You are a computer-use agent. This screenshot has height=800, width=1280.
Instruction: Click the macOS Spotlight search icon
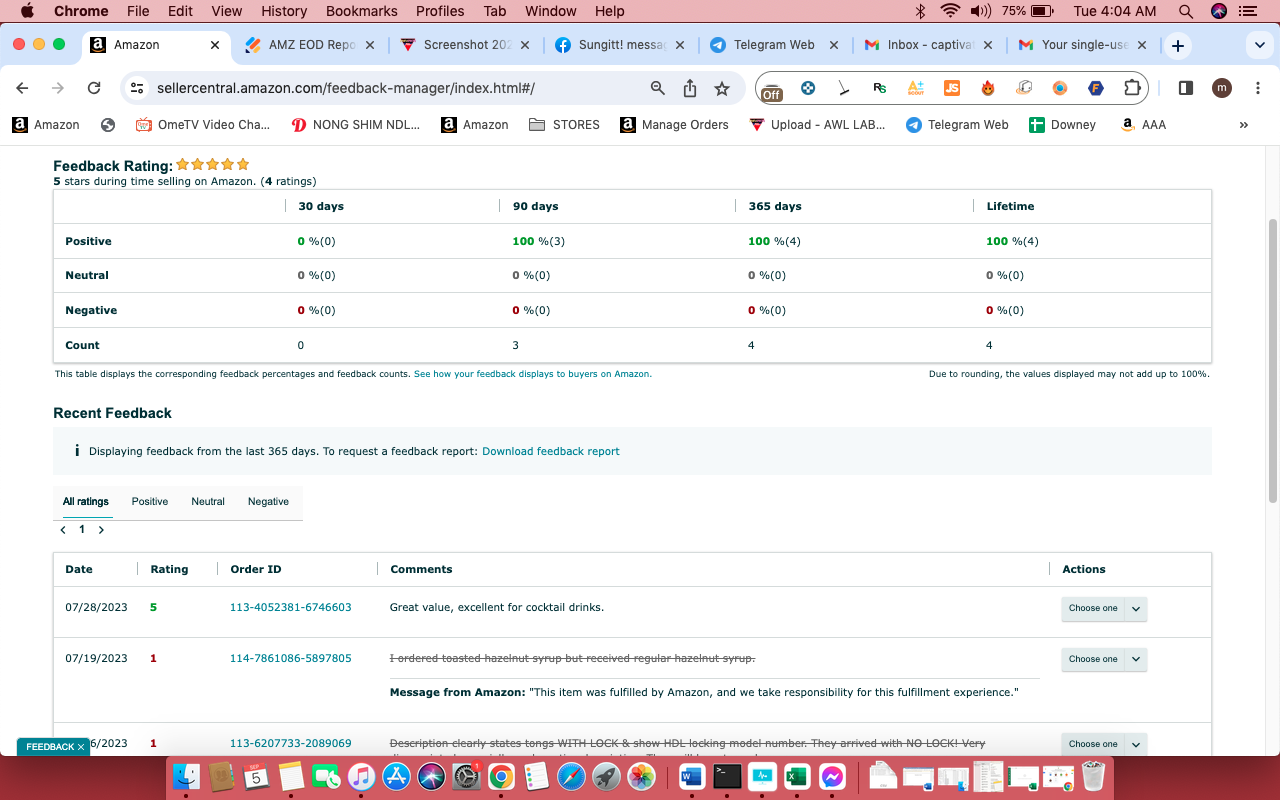(x=1186, y=11)
